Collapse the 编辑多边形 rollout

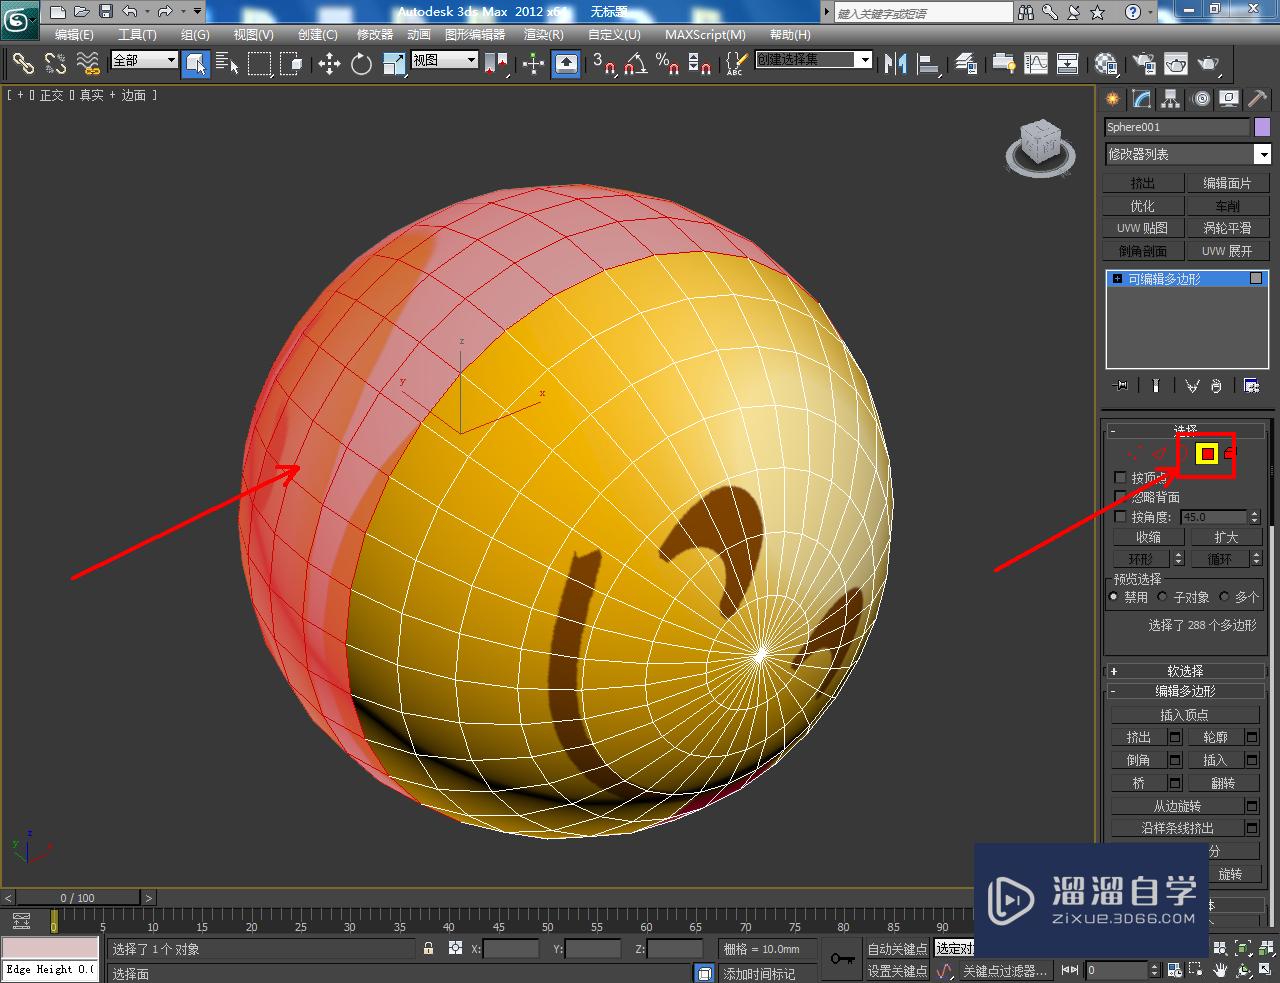pyautogui.click(x=1185, y=691)
